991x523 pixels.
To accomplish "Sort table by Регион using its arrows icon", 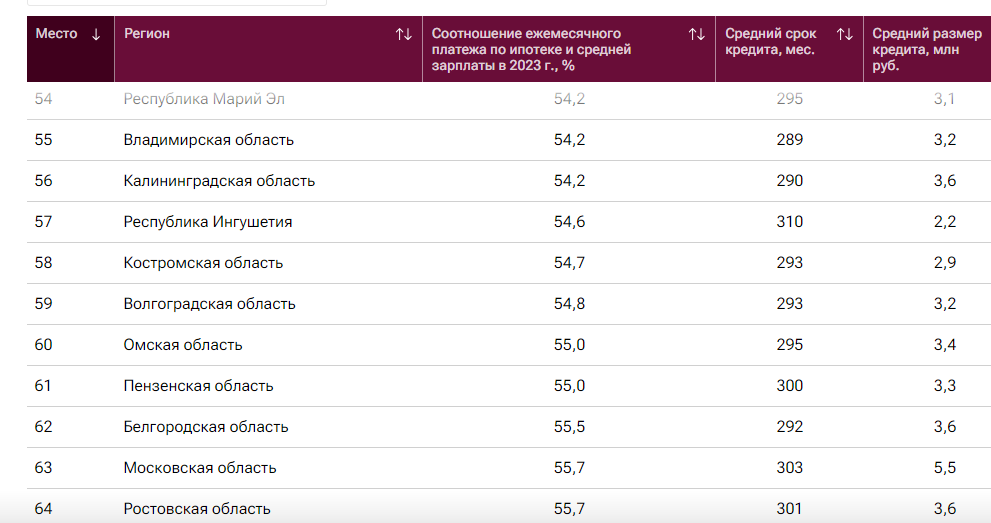I will [x=403, y=34].
